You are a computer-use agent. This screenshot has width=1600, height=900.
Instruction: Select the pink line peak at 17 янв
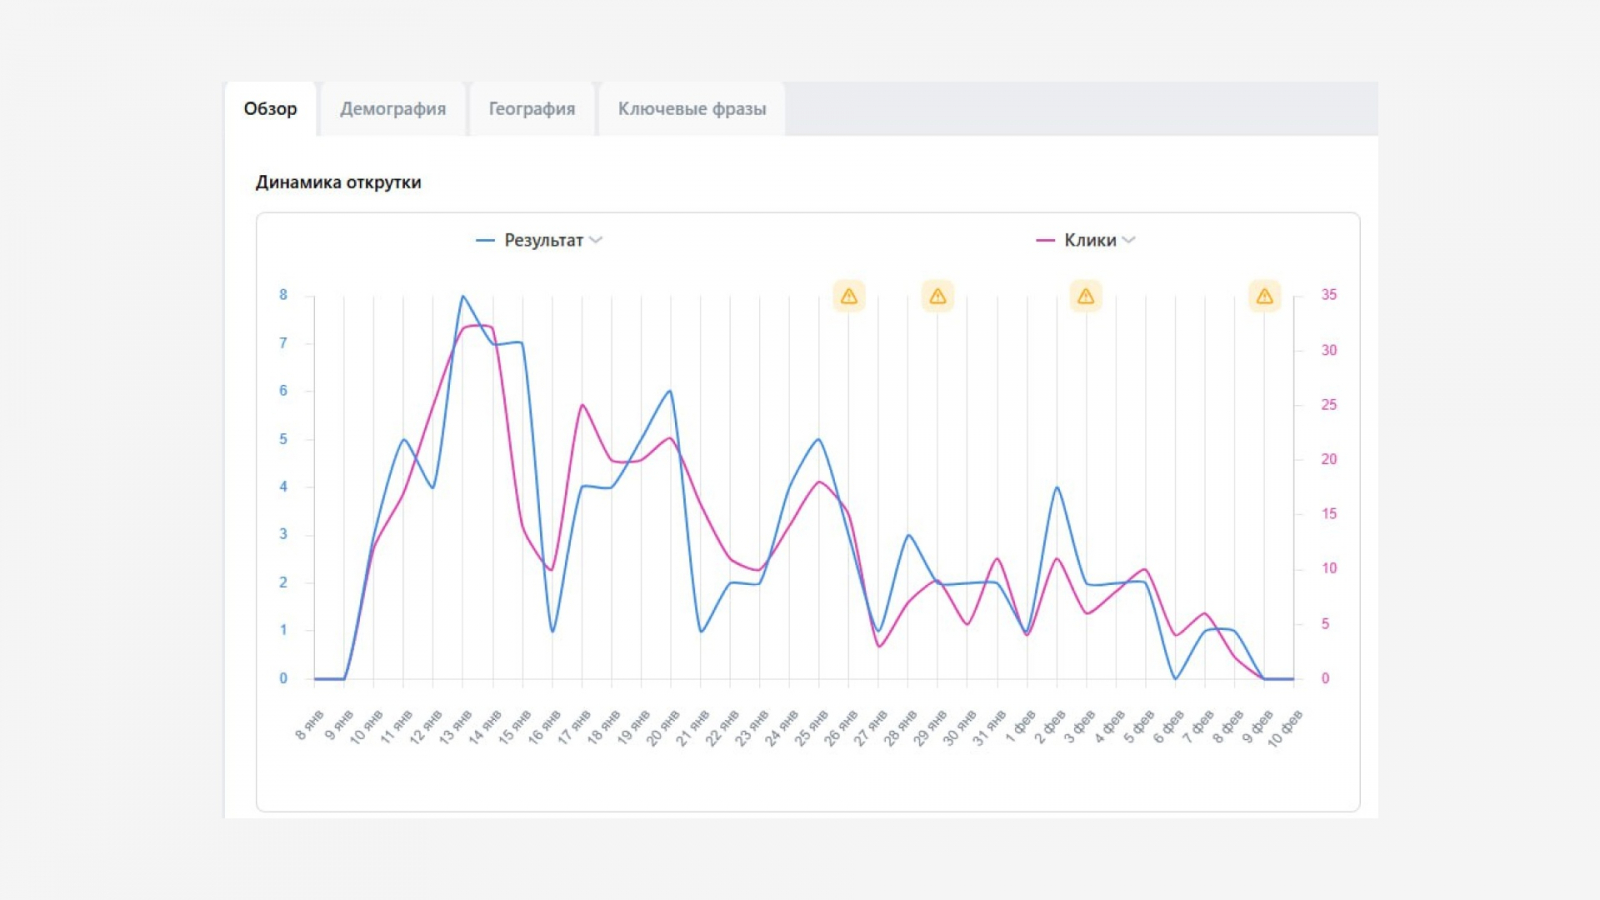point(582,405)
